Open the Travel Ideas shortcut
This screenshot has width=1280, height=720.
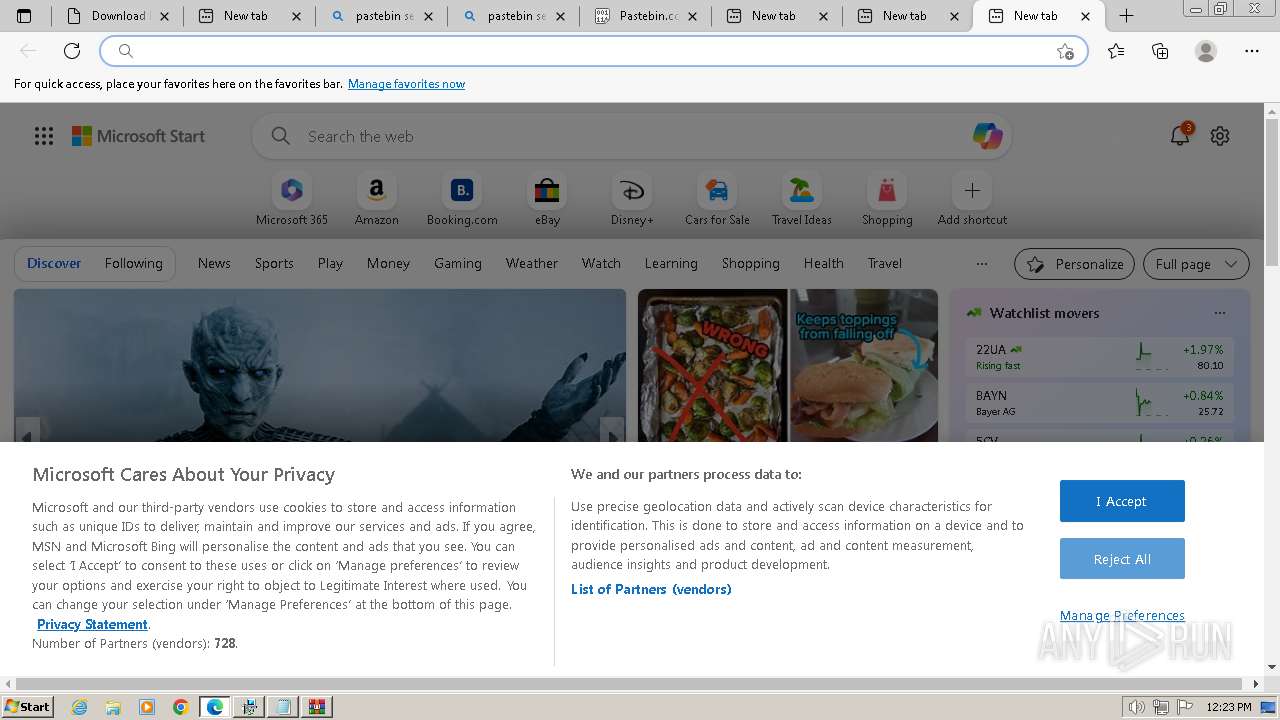[x=802, y=200]
